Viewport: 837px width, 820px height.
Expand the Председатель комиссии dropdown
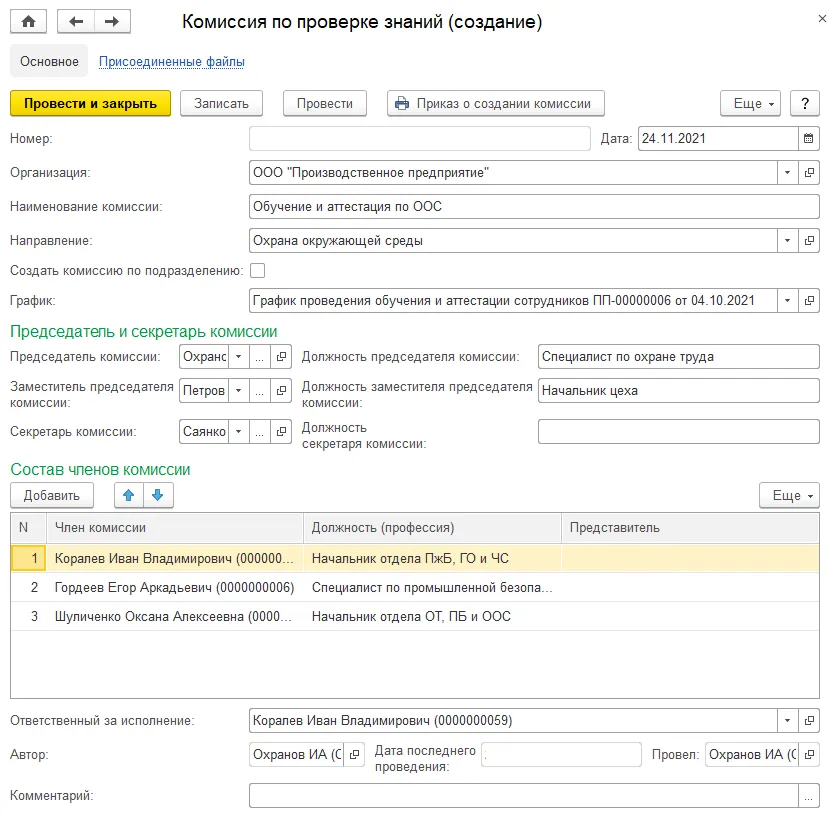click(239, 357)
